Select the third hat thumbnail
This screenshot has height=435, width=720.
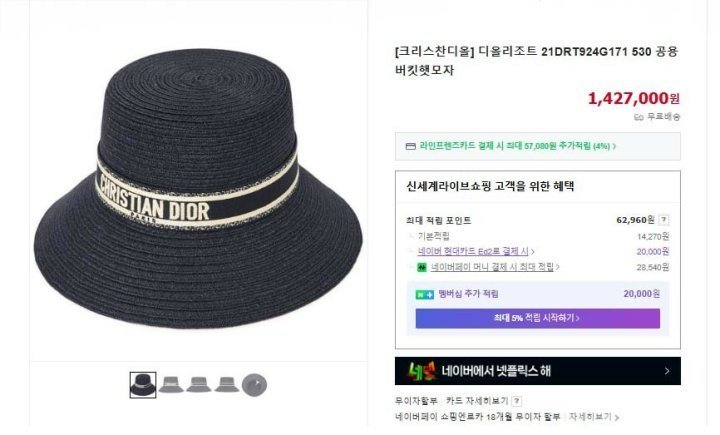point(199,383)
